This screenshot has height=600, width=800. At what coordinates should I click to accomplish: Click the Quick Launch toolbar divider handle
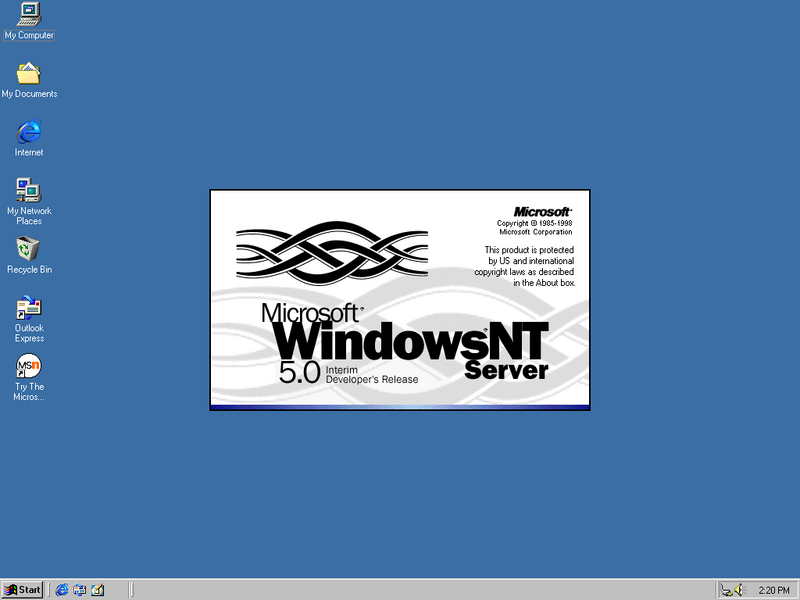(x=47, y=589)
